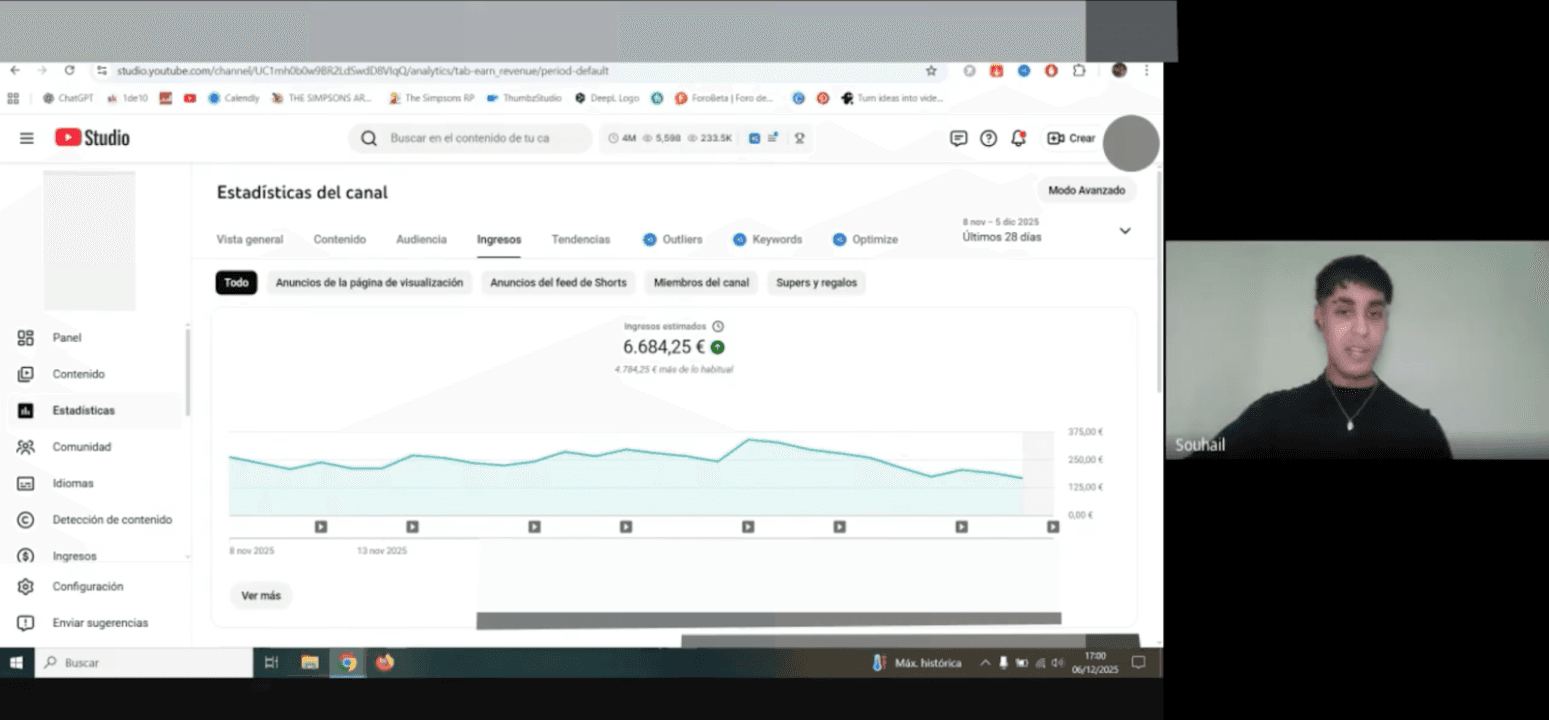This screenshot has width=1549, height=720.
Task: Open the comments feedback icon in header
Action: (x=958, y=139)
